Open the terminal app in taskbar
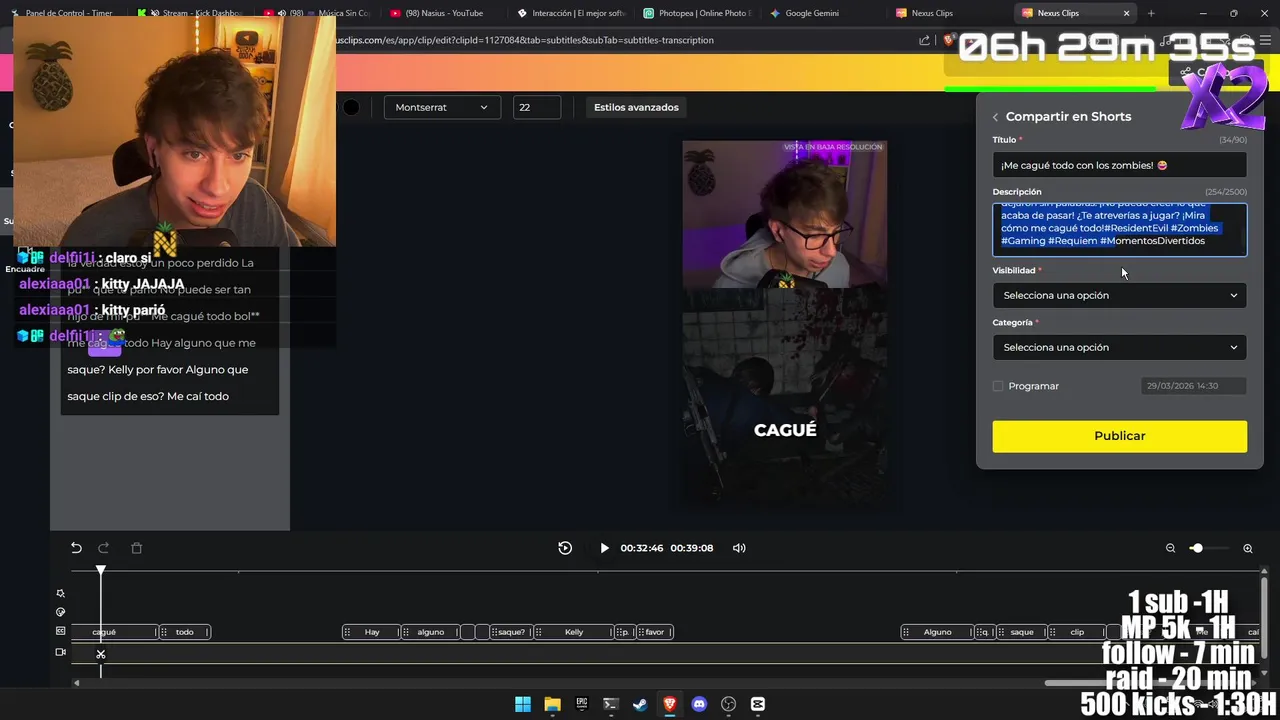The height and width of the screenshot is (720, 1280). pyautogui.click(x=611, y=704)
